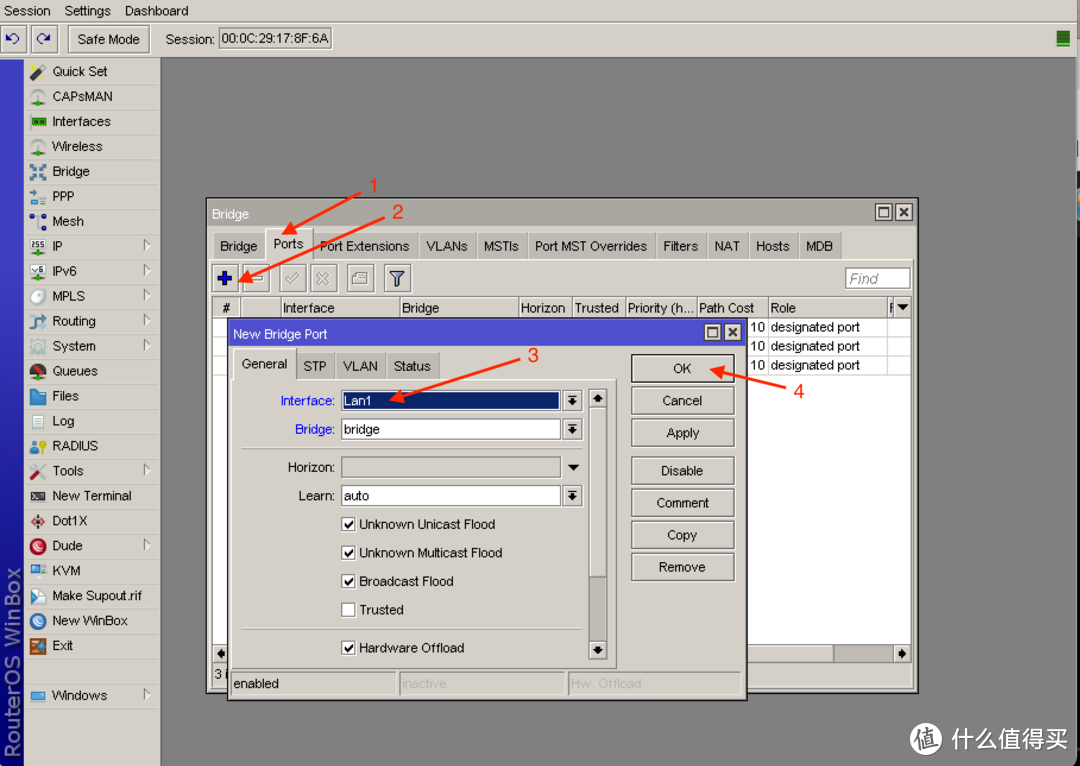Open Wireless sidebar item
The height and width of the screenshot is (766, 1080).
click(x=93, y=146)
